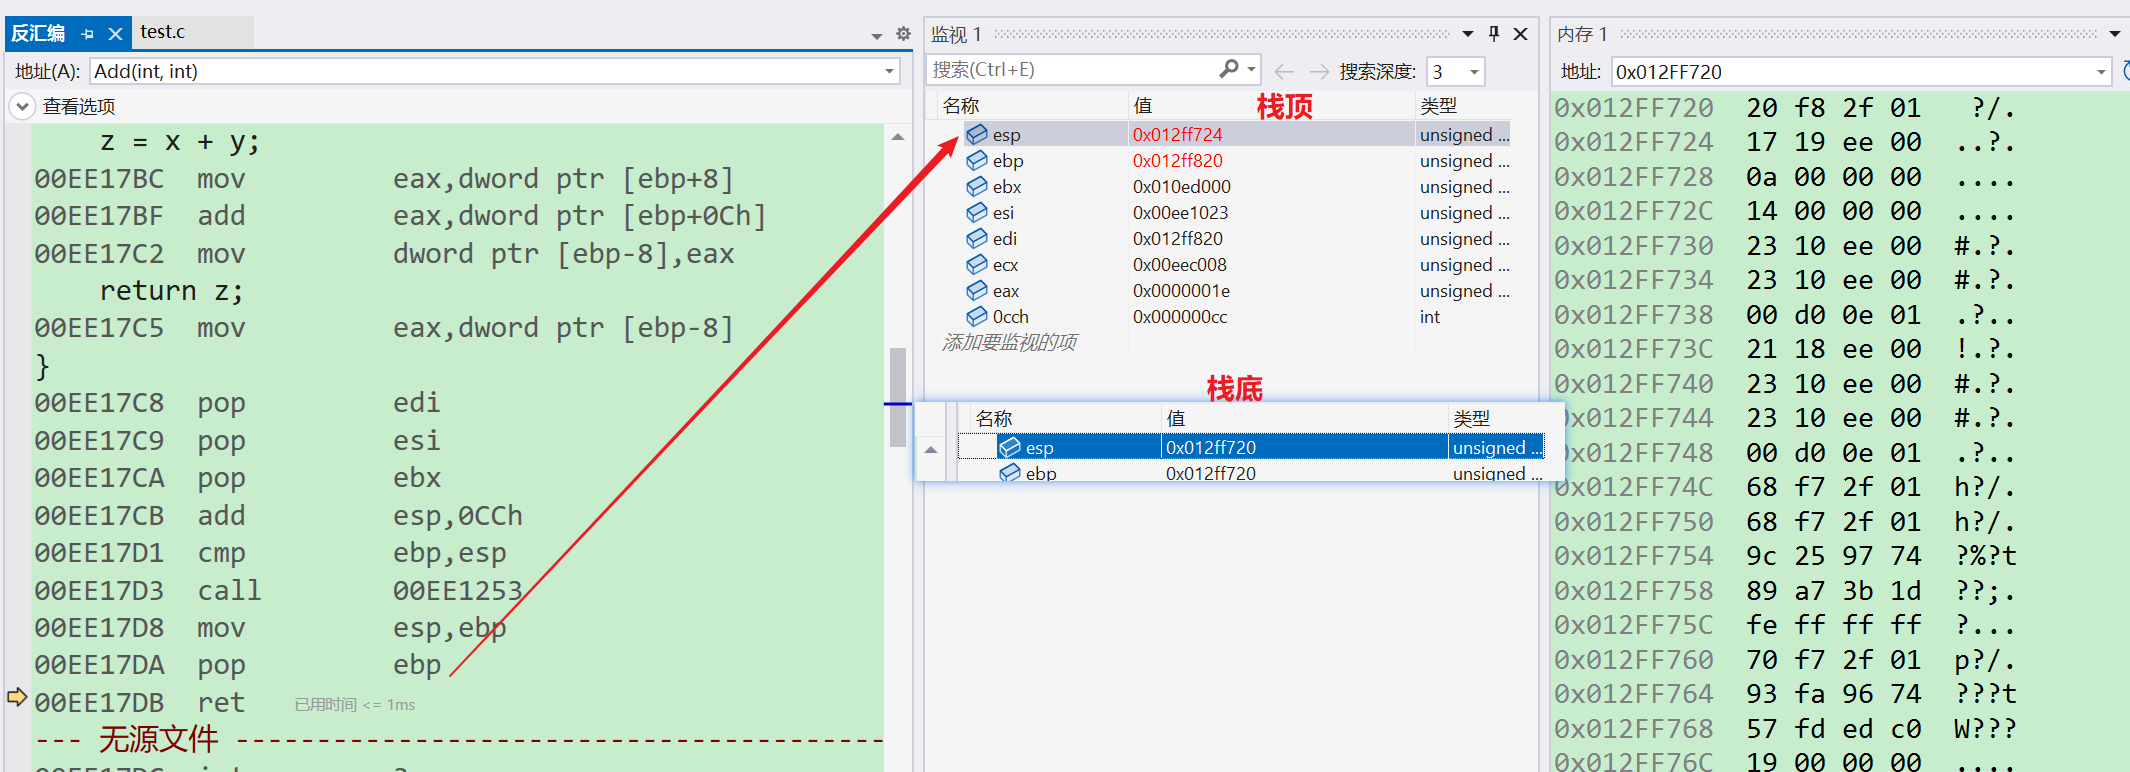Open the 搜索深度 depth dropdown
2130x772 pixels.
[1474, 72]
